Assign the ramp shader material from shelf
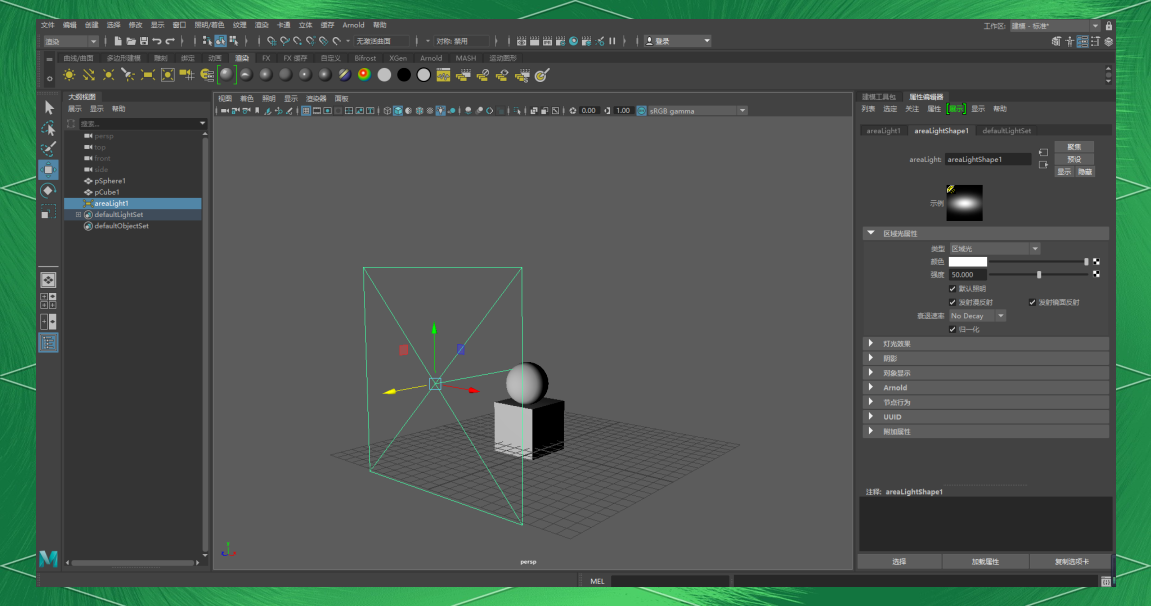Viewport: 1151px width, 606px height. click(x=364, y=75)
